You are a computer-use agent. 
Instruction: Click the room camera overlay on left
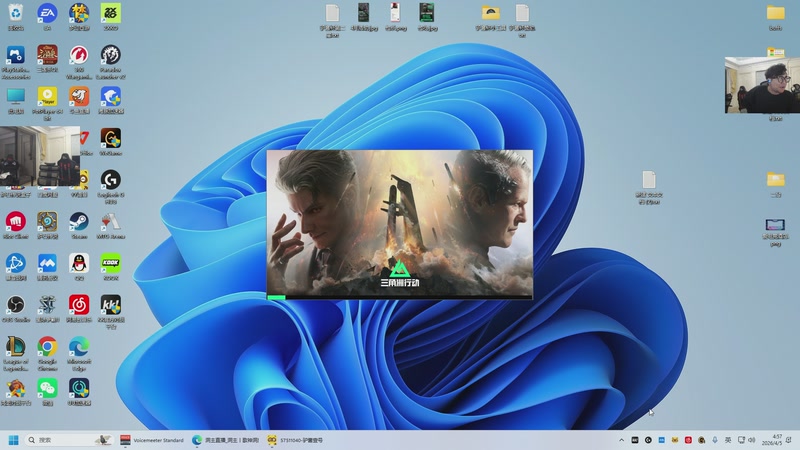click(40, 156)
